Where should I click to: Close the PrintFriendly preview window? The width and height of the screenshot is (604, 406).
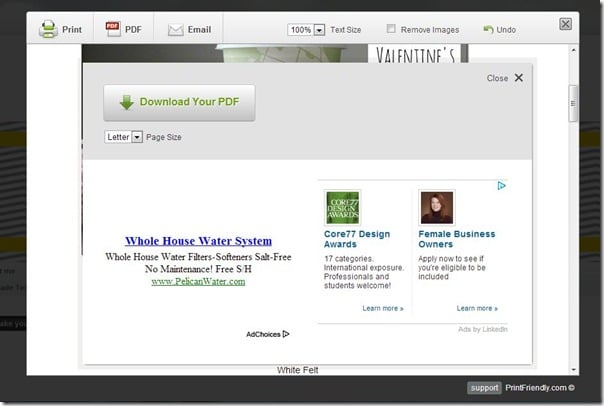(565, 24)
